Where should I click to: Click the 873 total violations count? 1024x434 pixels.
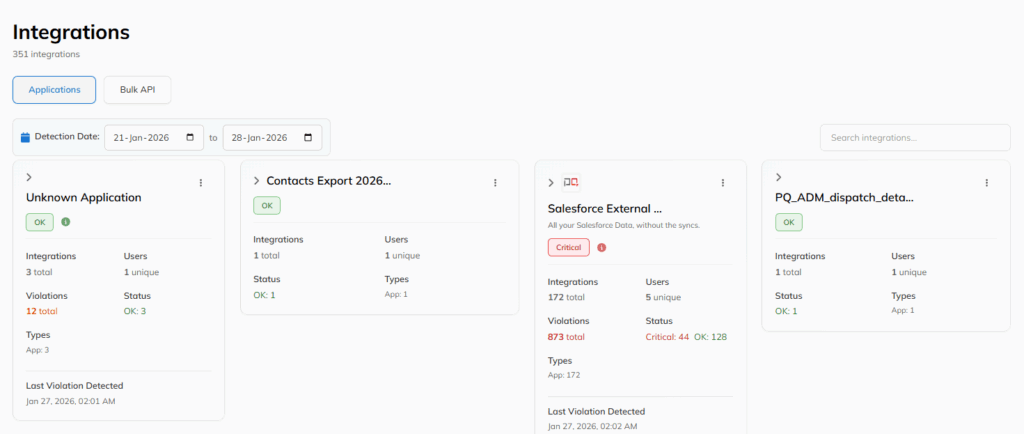click(x=566, y=337)
